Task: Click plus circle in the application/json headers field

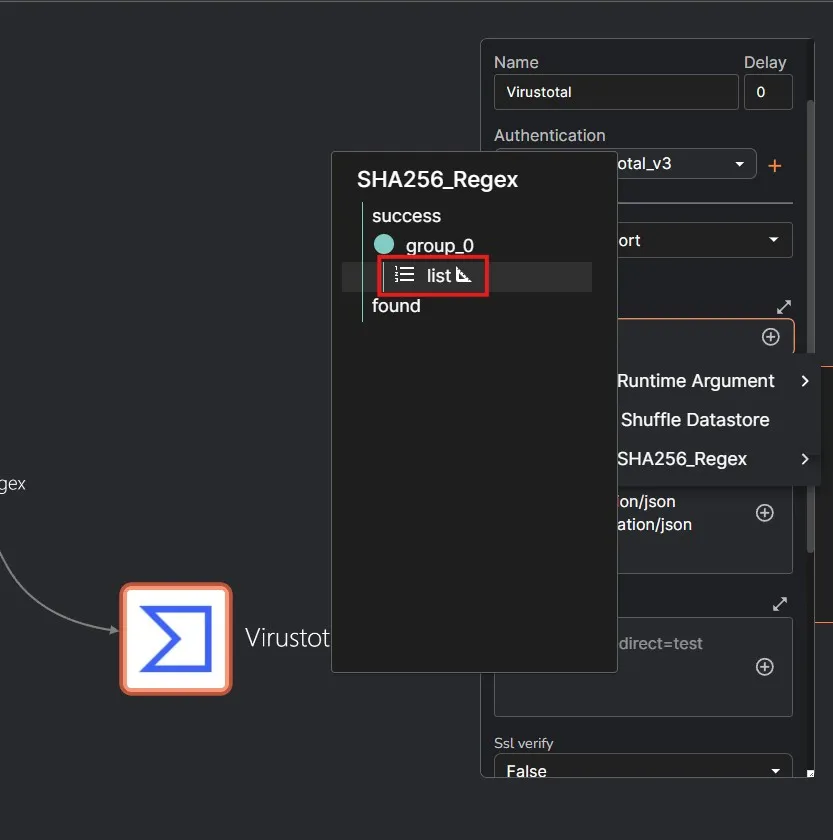Action: point(764,513)
